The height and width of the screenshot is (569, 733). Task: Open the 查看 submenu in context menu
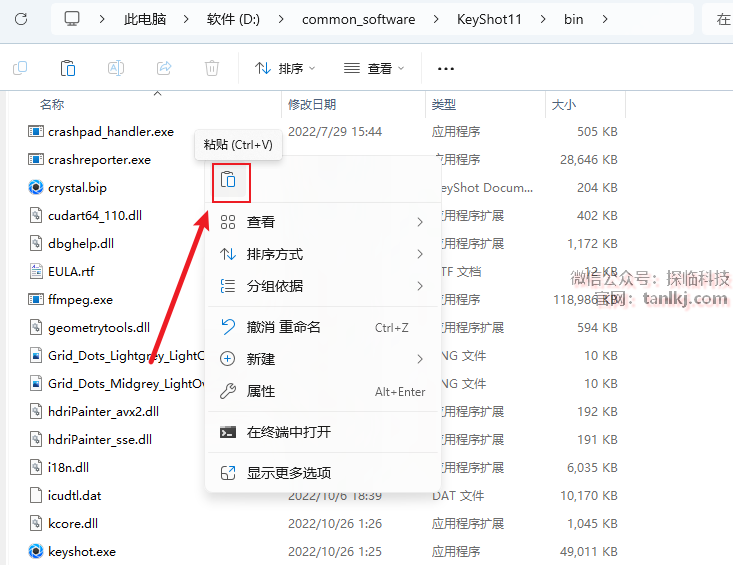coord(323,222)
